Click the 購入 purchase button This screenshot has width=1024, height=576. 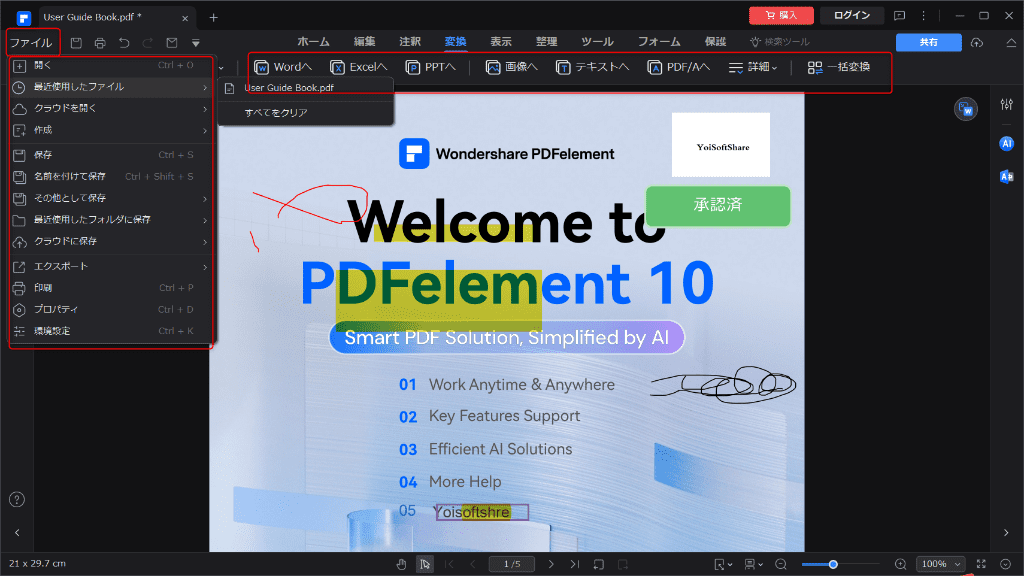[x=781, y=15]
